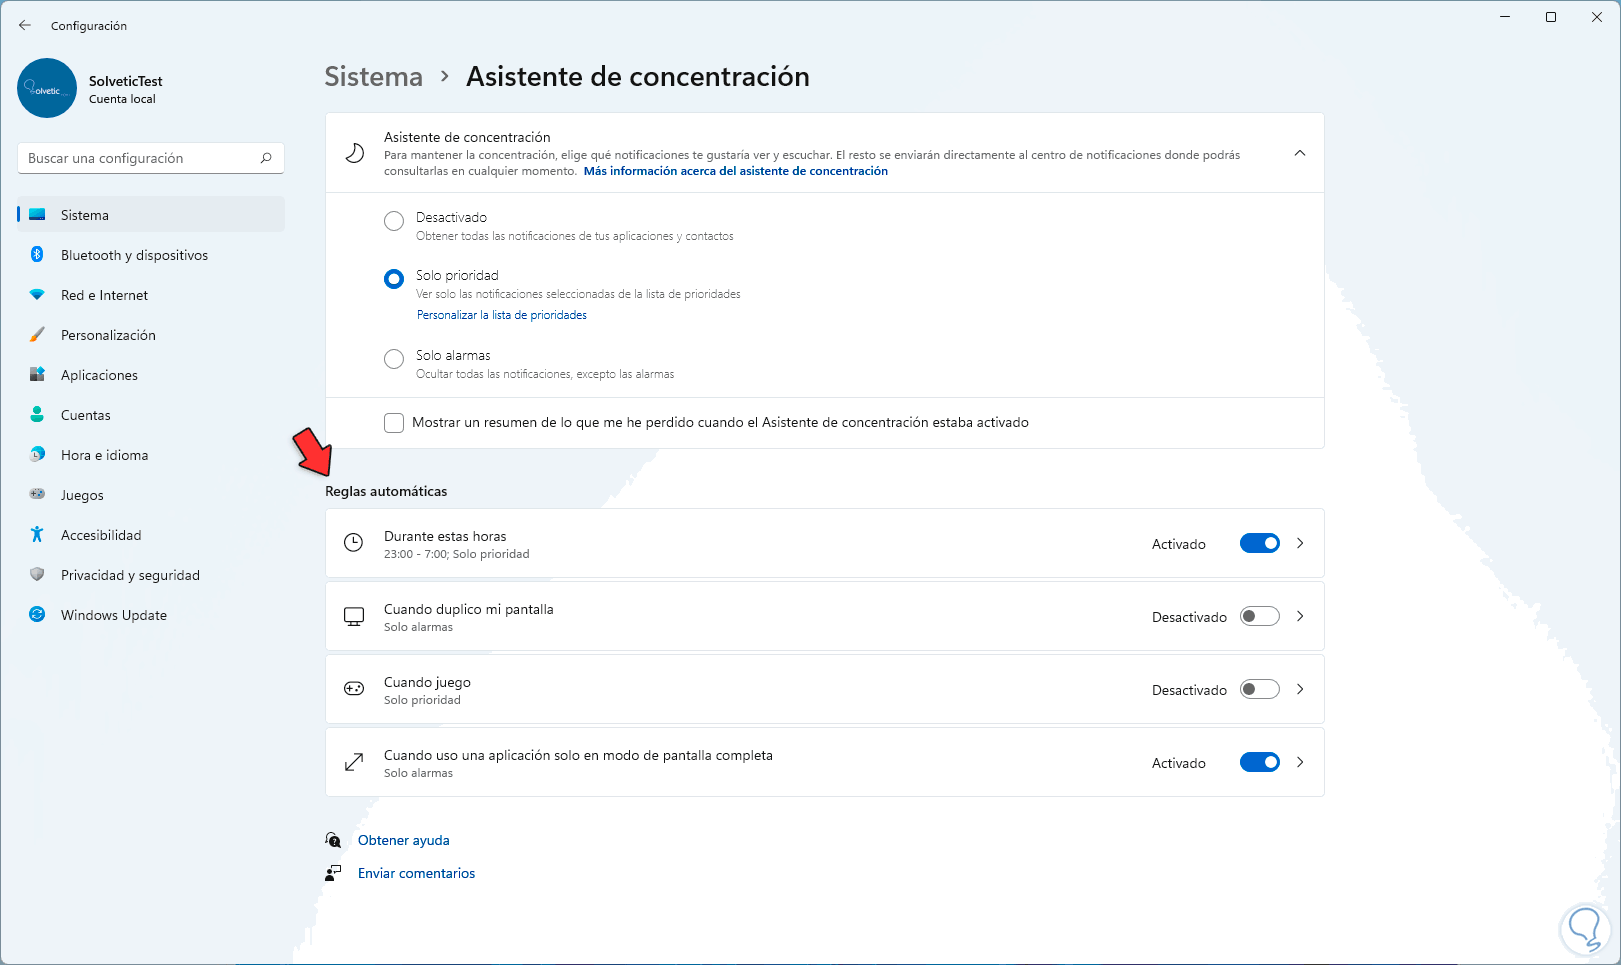Click the Windows Update icon in the sidebar
This screenshot has width=1621, height=965.
click(x=37, y=615)
